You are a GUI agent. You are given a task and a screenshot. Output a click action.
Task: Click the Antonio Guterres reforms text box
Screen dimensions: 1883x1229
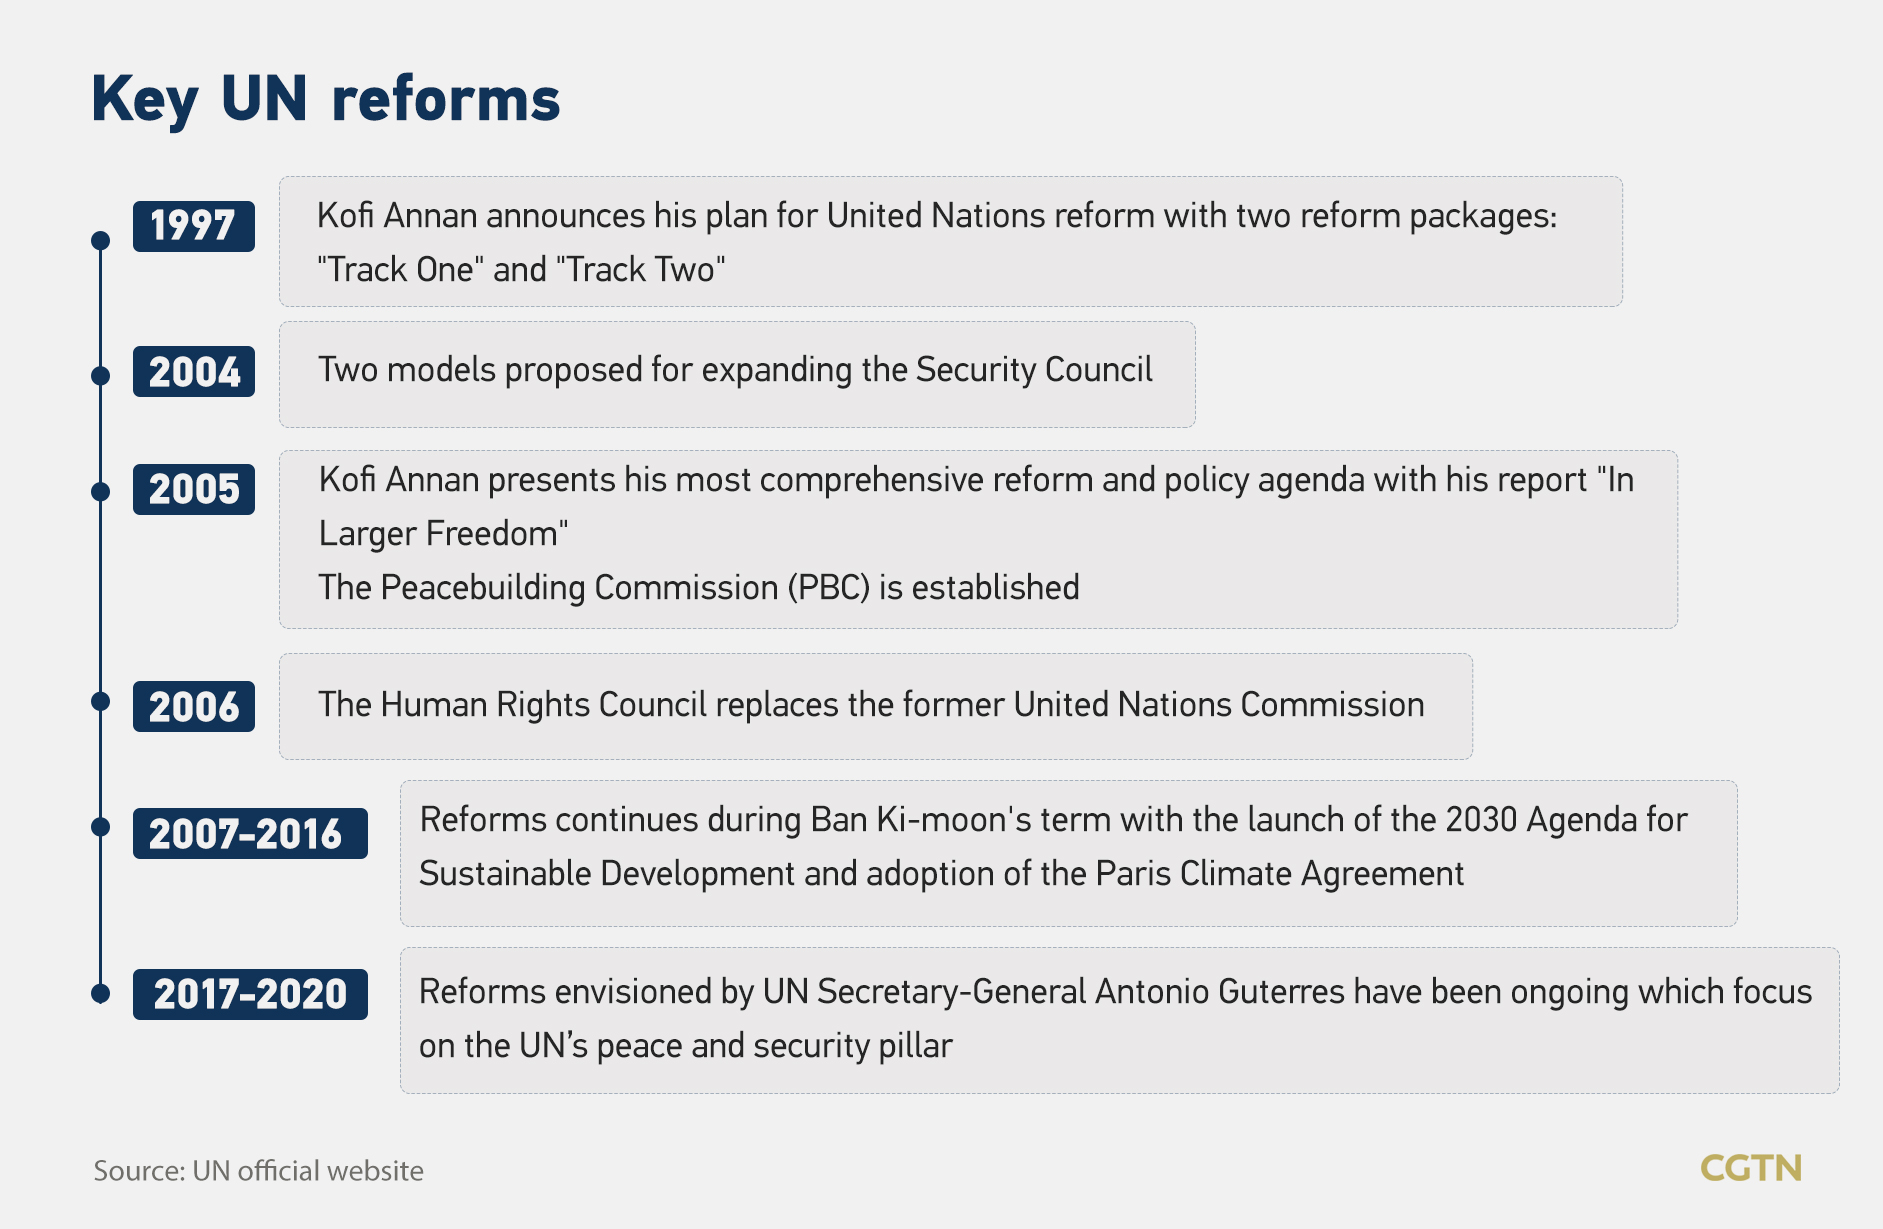pyautogui.click(x=1119, y=1020)
